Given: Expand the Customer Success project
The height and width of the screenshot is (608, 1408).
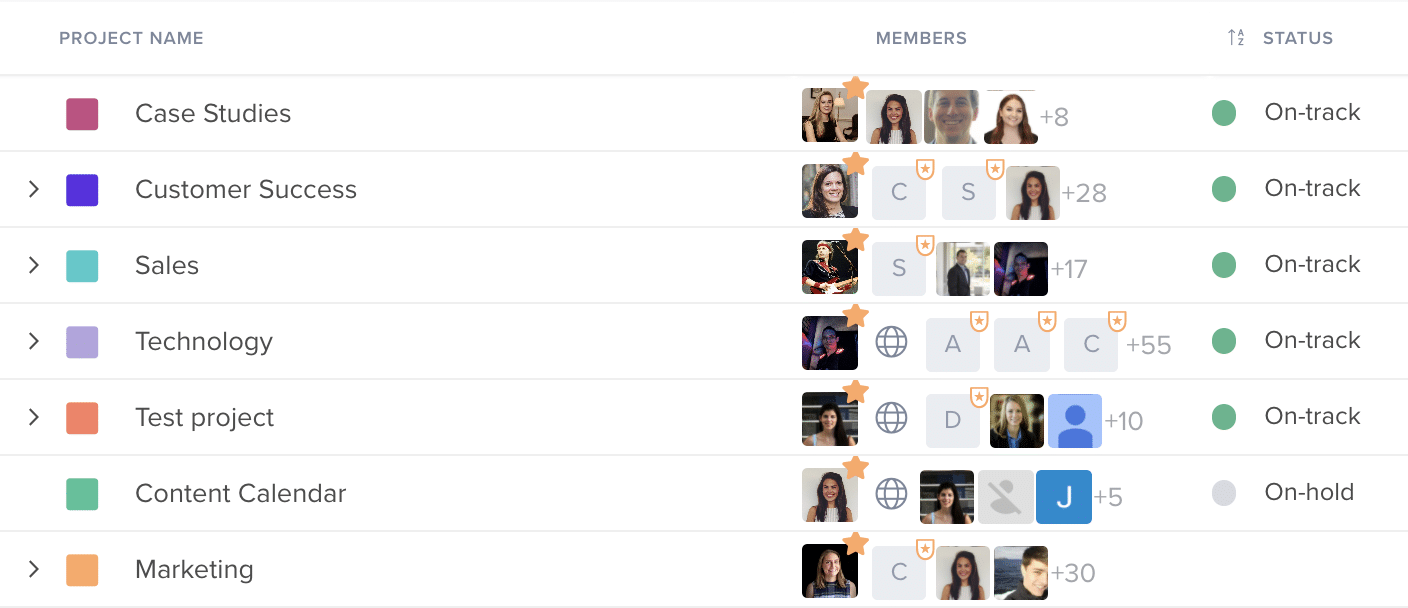Looking at the screenshot, I should 34,189.
